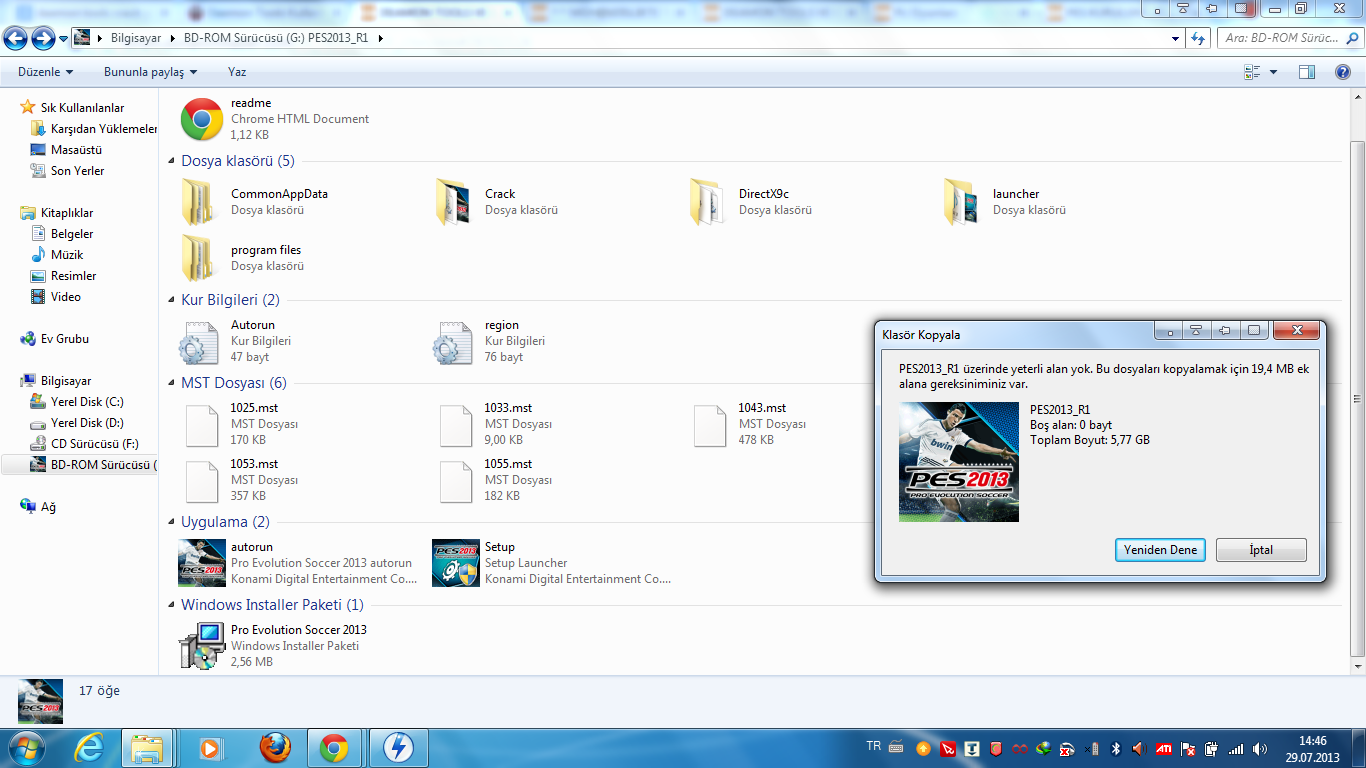1366x768 pixels.
Task: Click İptal in the copy dialog
Action: [1261, 550]
